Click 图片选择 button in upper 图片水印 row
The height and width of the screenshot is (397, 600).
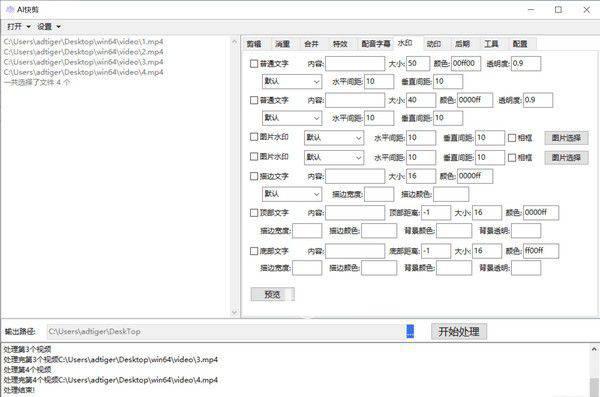[566, 138]
